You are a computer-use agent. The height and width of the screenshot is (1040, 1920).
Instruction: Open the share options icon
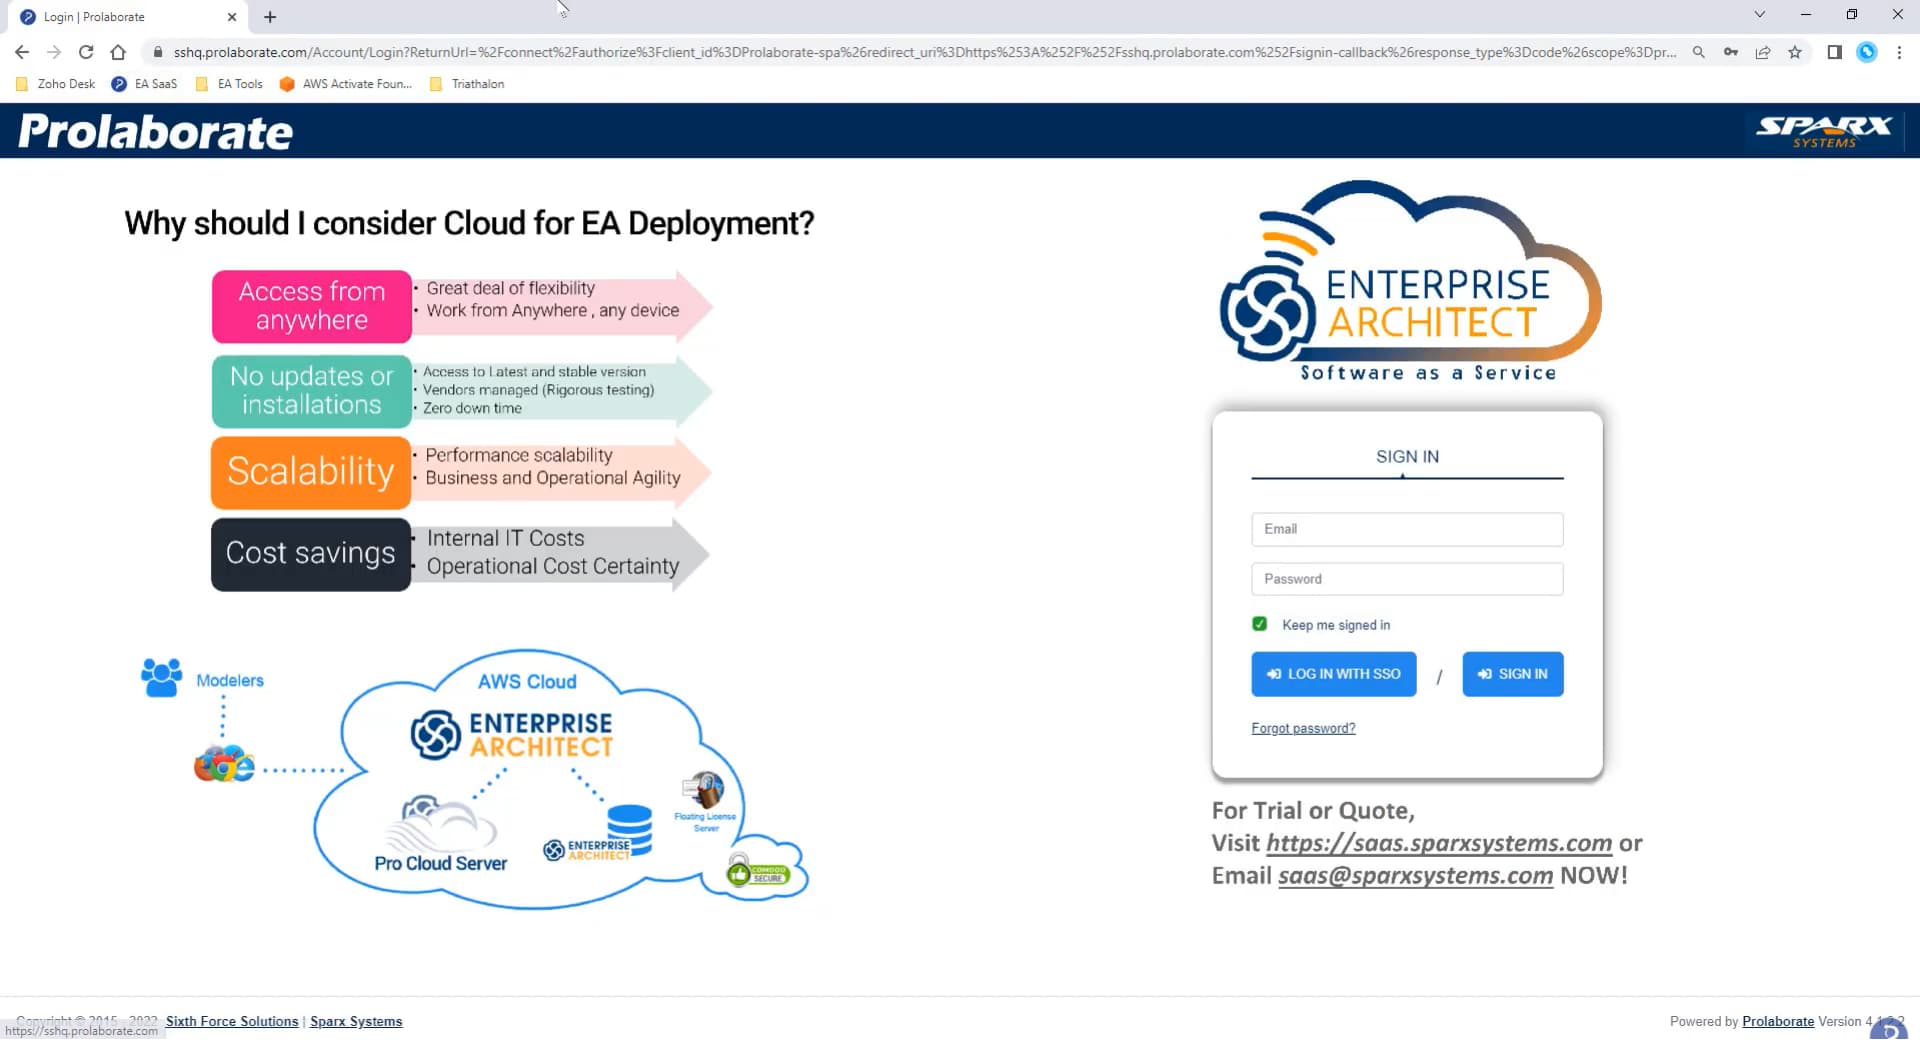pyautogui.click(x=1763, y=52)
